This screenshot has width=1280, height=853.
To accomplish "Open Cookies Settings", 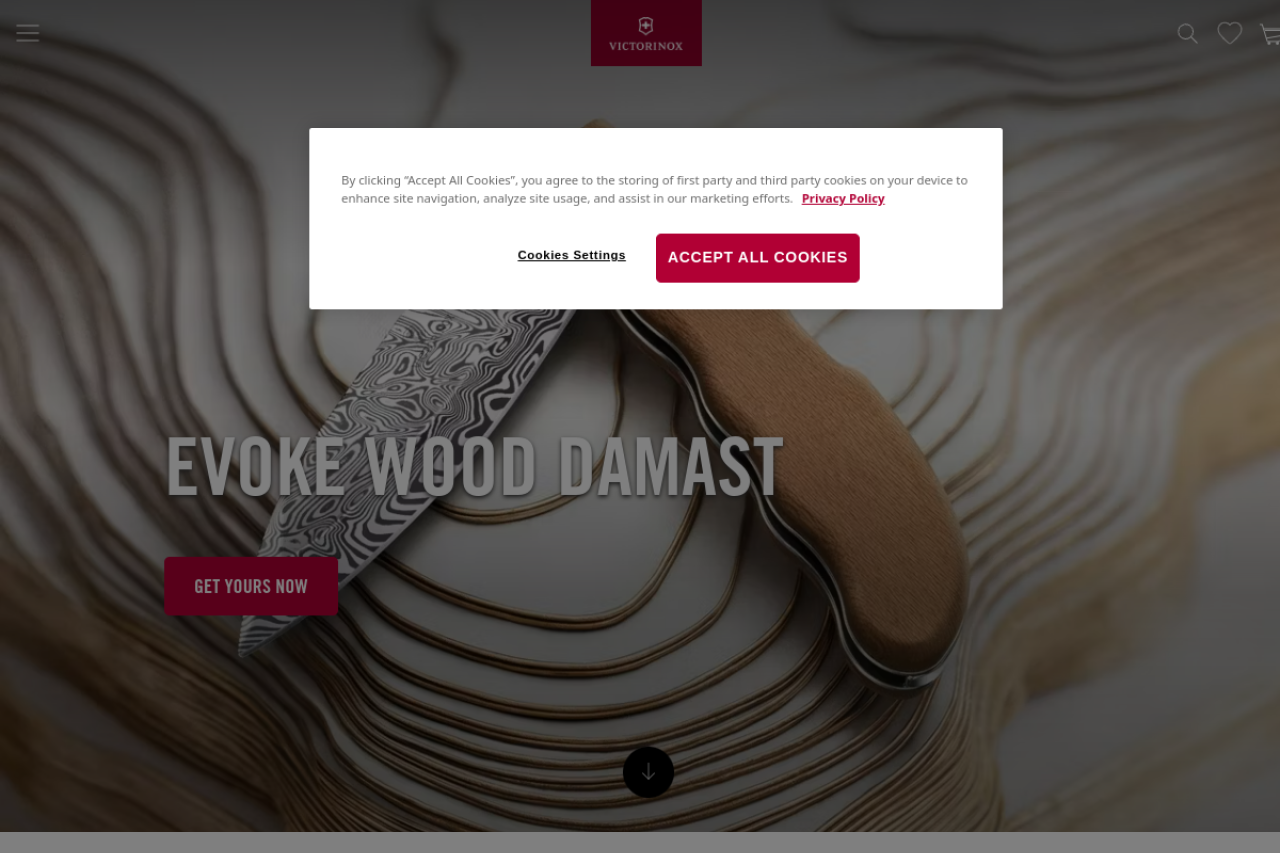I will (x=572, y=255).
